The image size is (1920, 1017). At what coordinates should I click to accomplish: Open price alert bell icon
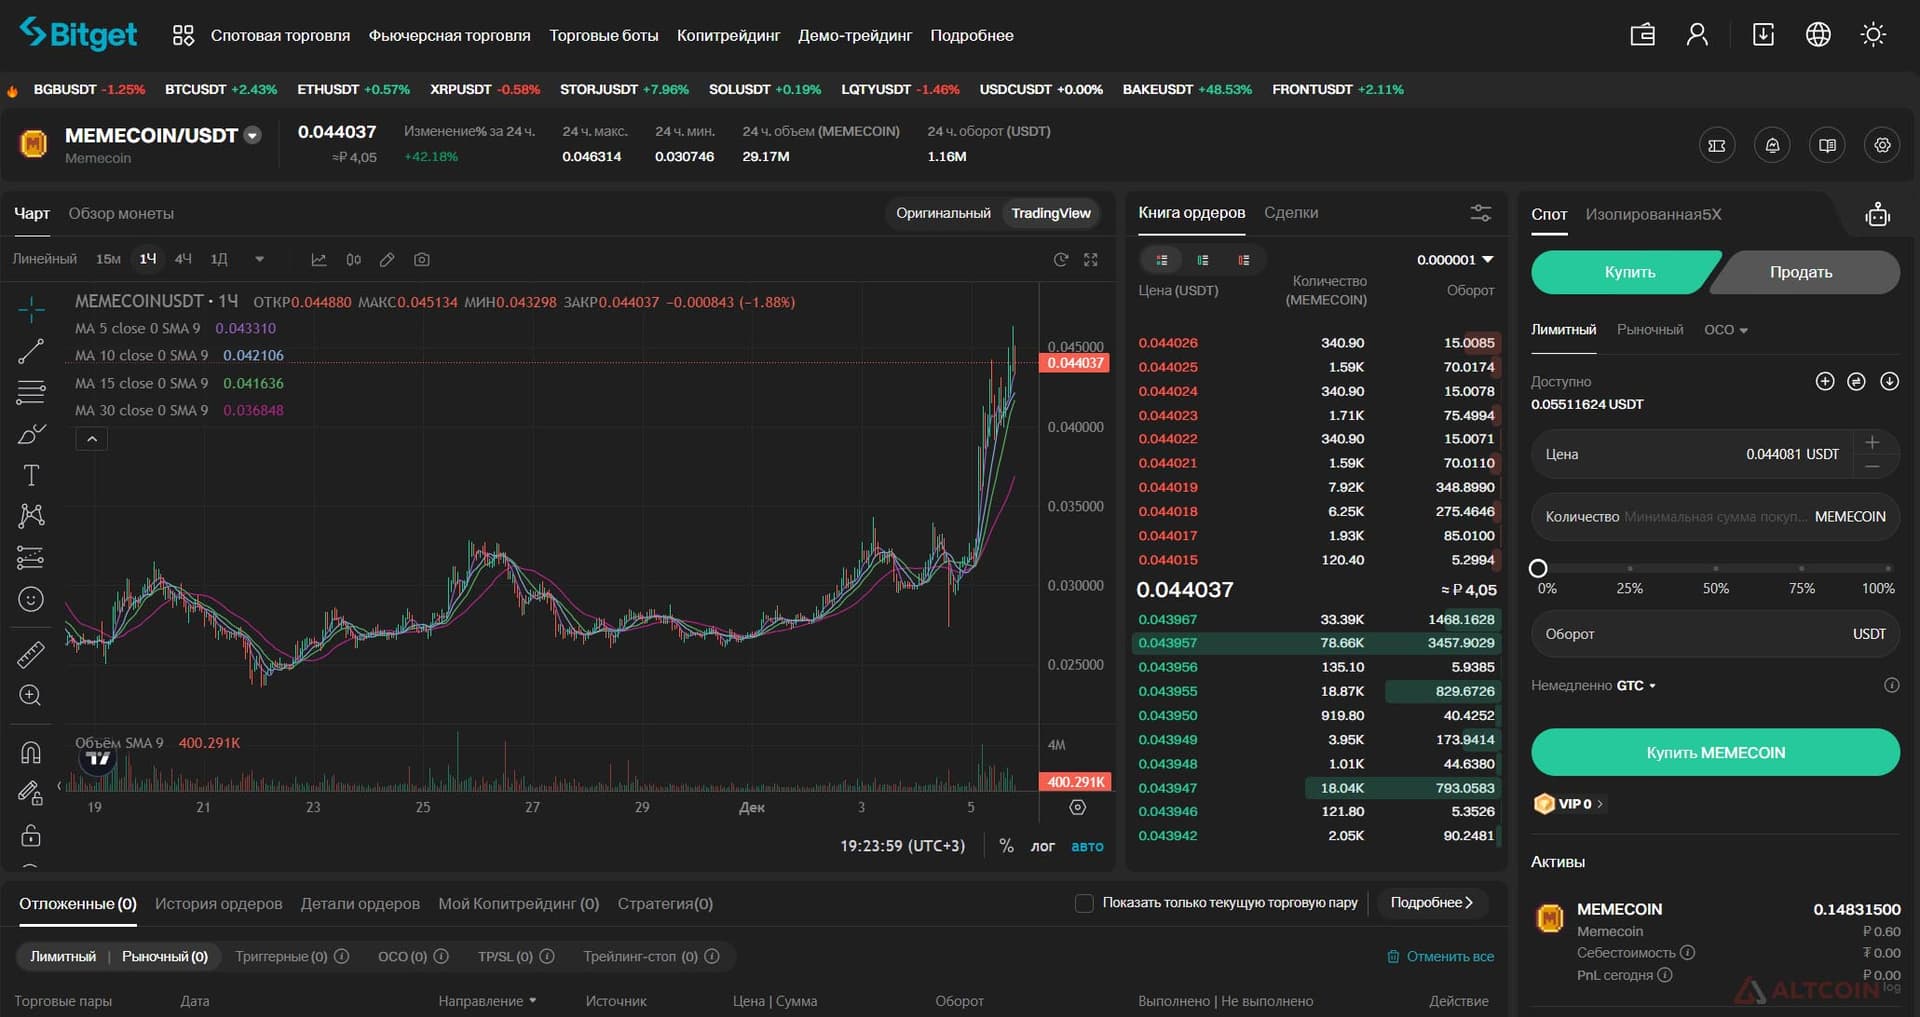click(1772, 146)
